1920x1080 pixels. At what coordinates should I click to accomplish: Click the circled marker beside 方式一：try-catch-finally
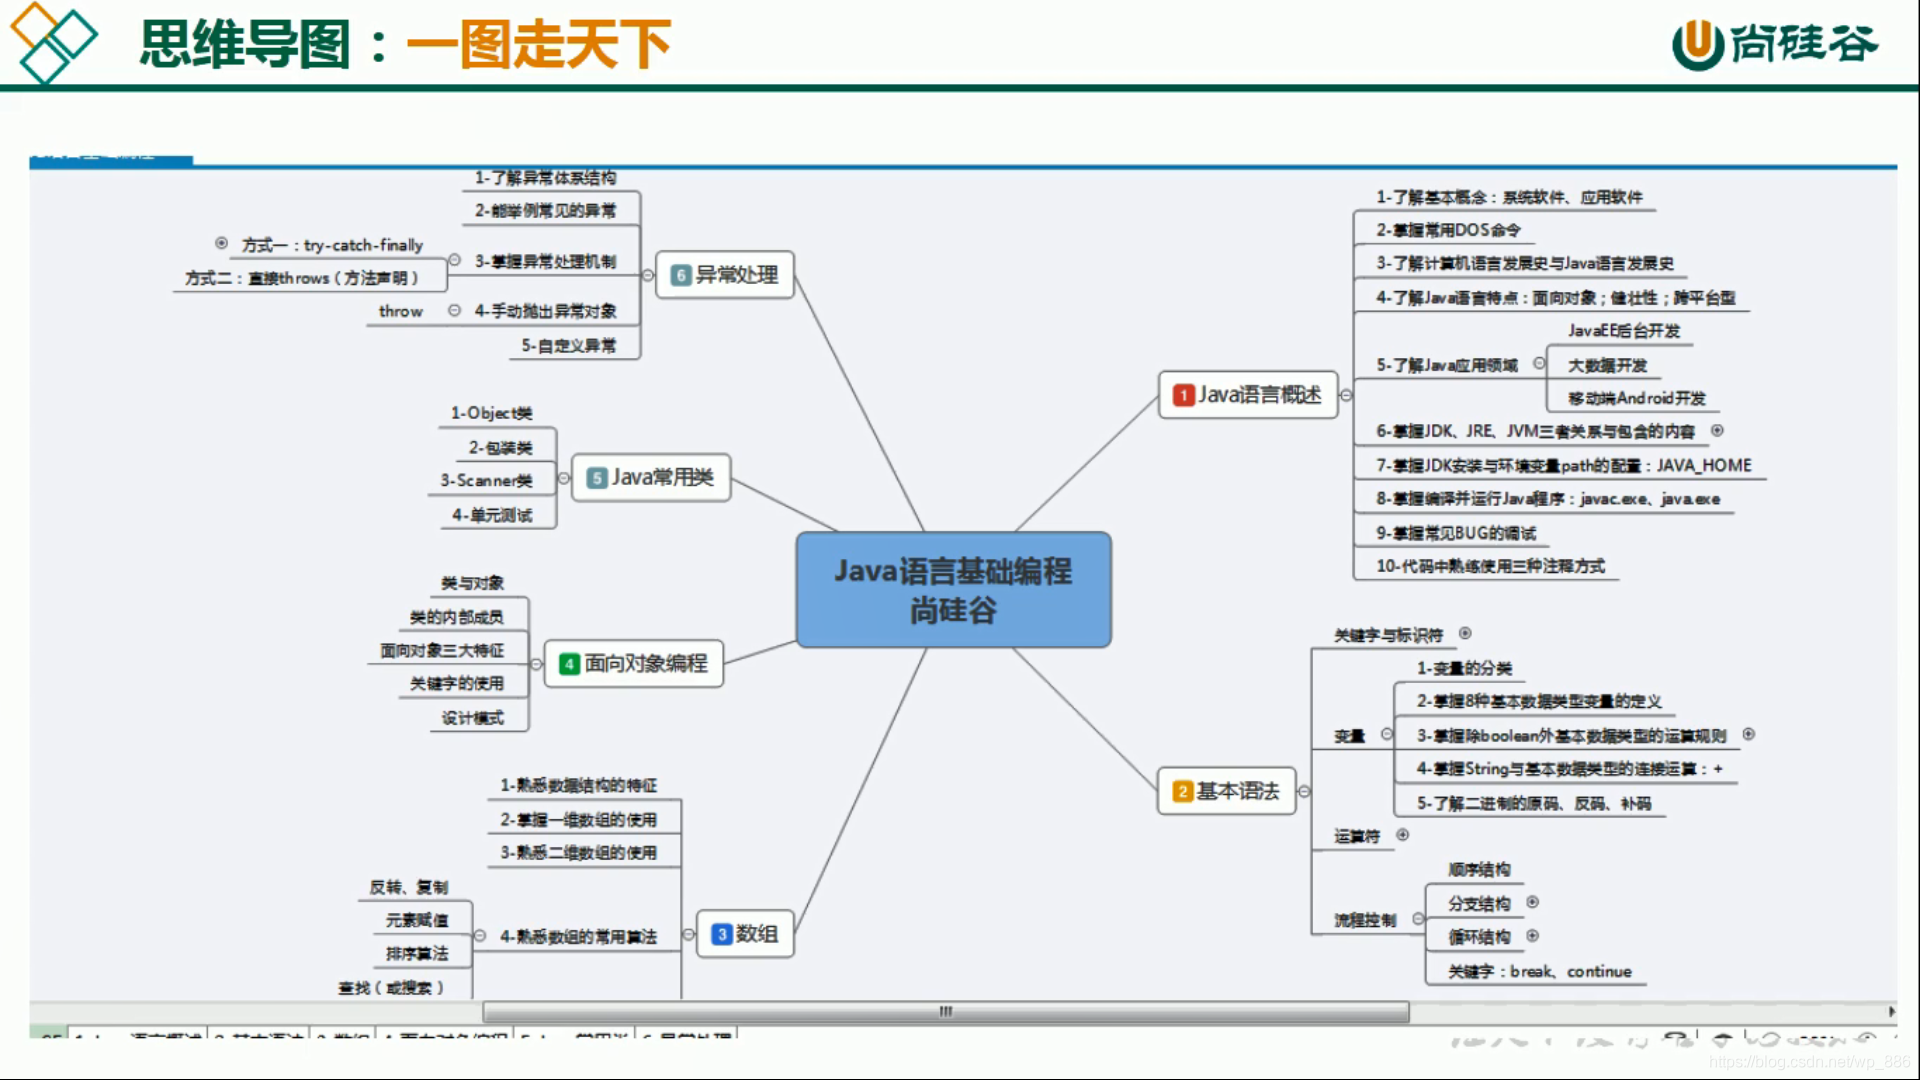[x=221, y=244]
